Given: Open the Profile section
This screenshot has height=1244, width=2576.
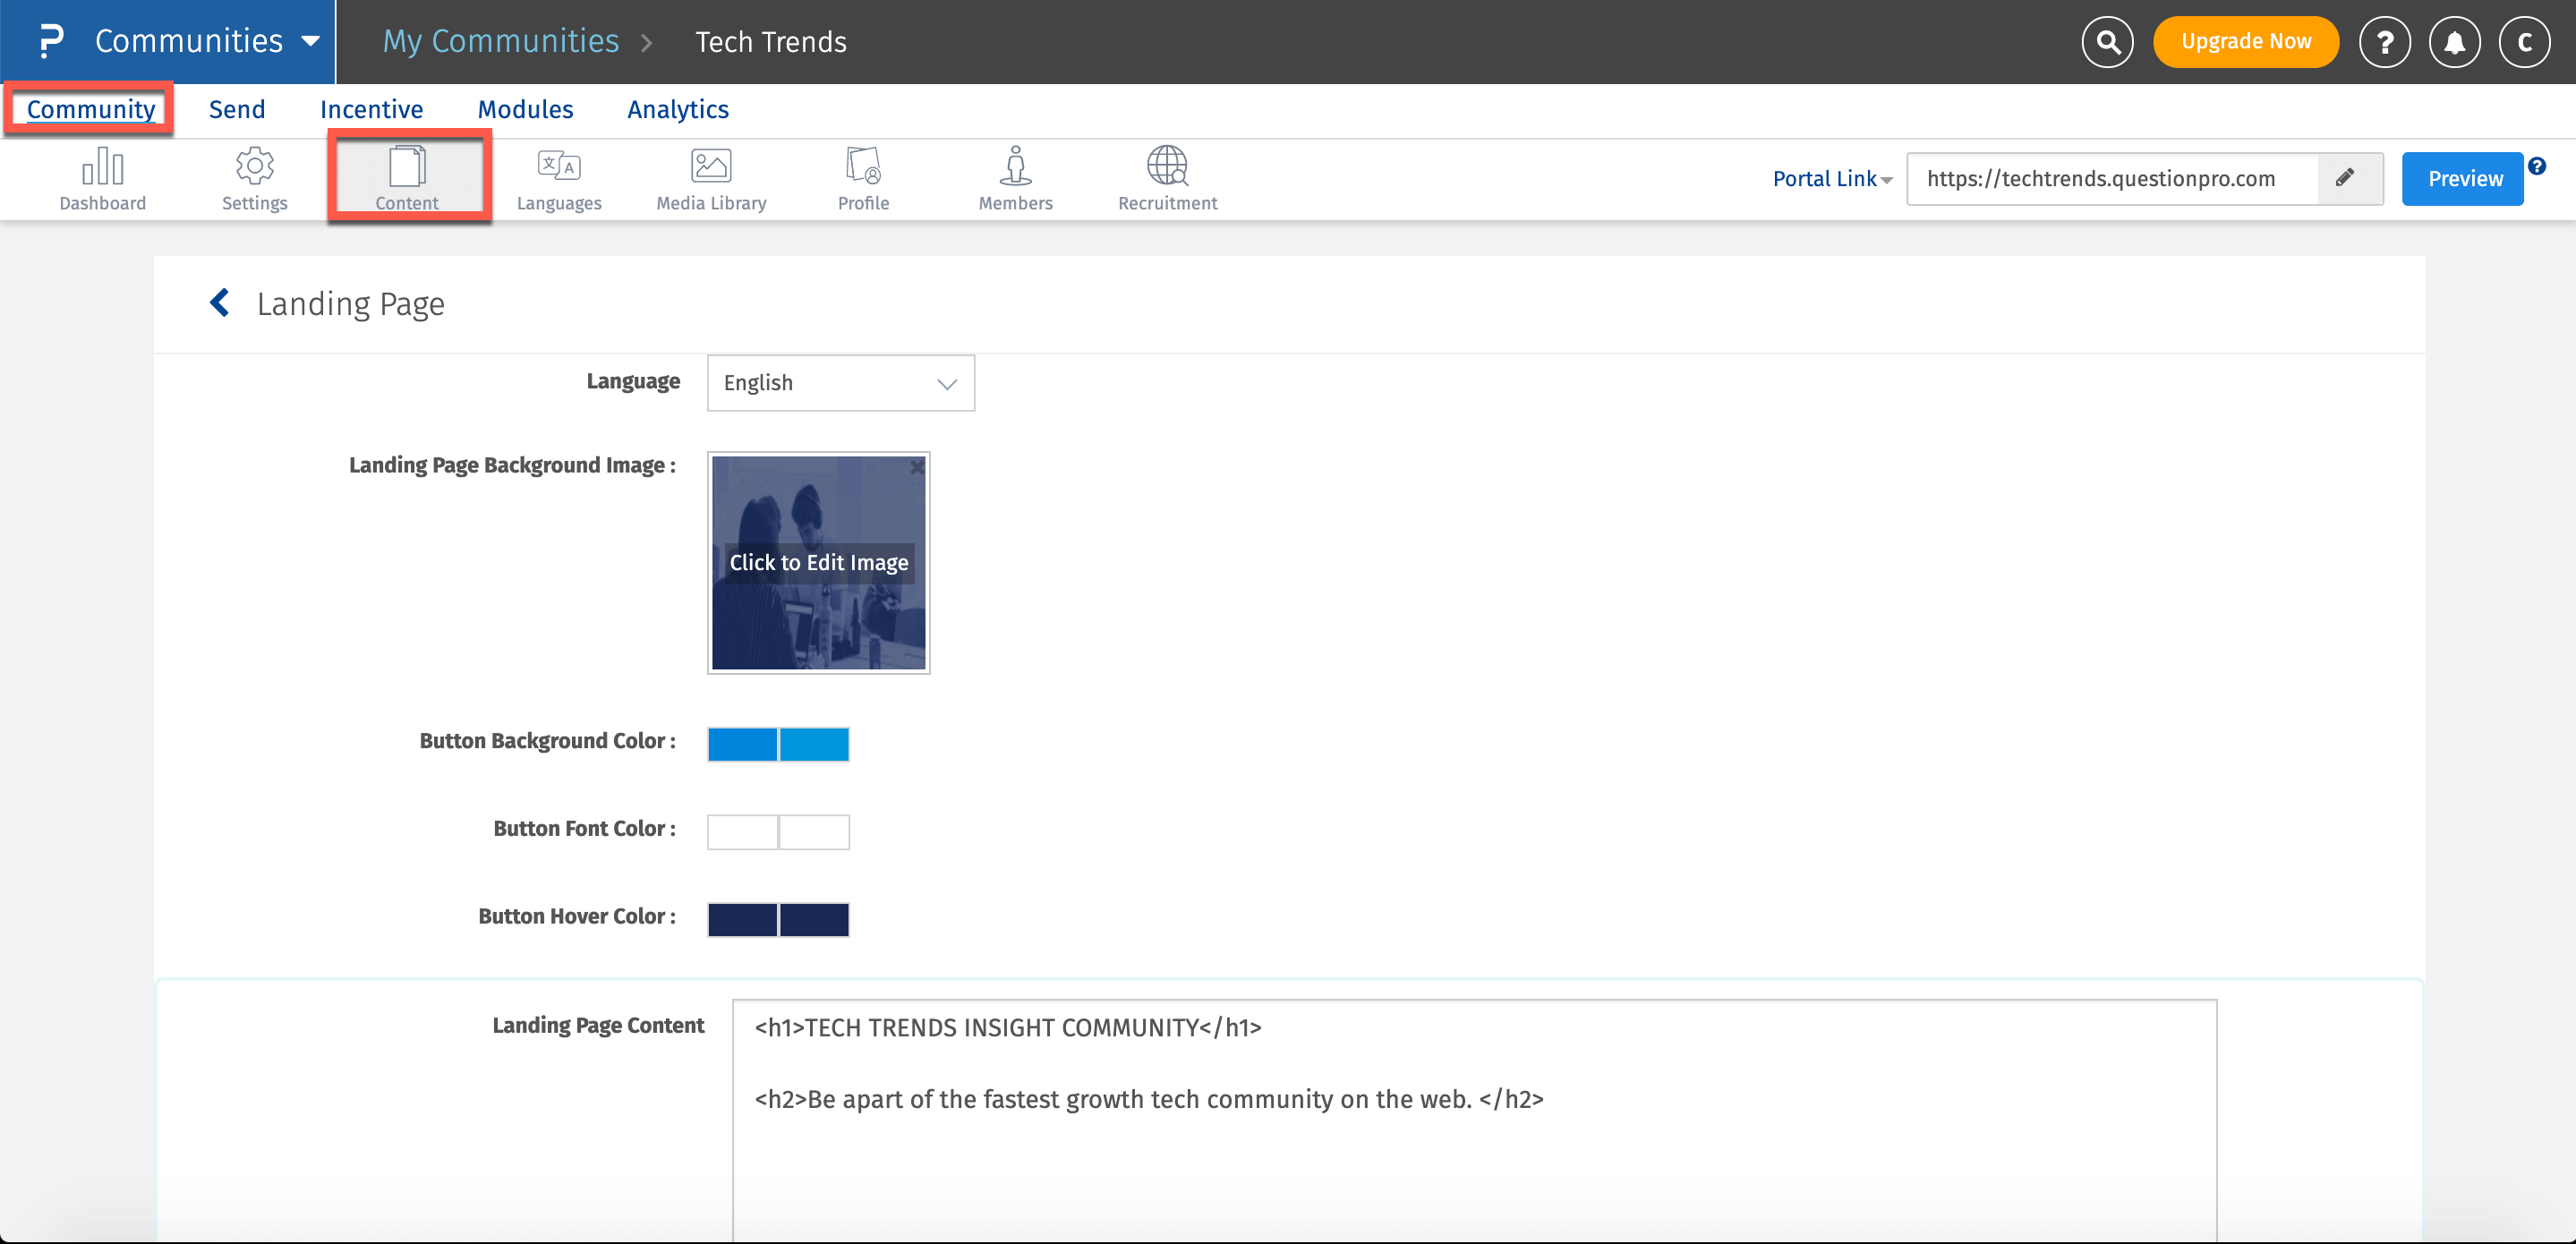Looking at the screenshot, I should point(862,178).
